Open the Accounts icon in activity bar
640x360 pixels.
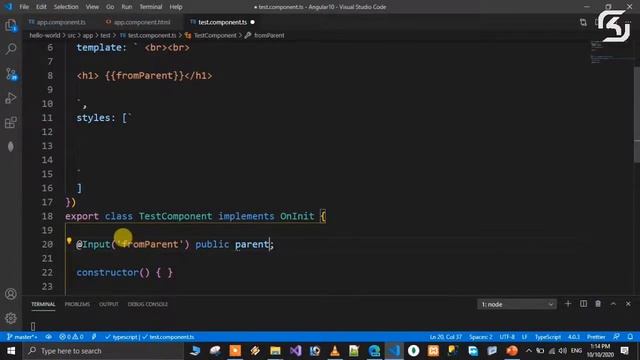[x=11, y=294]
